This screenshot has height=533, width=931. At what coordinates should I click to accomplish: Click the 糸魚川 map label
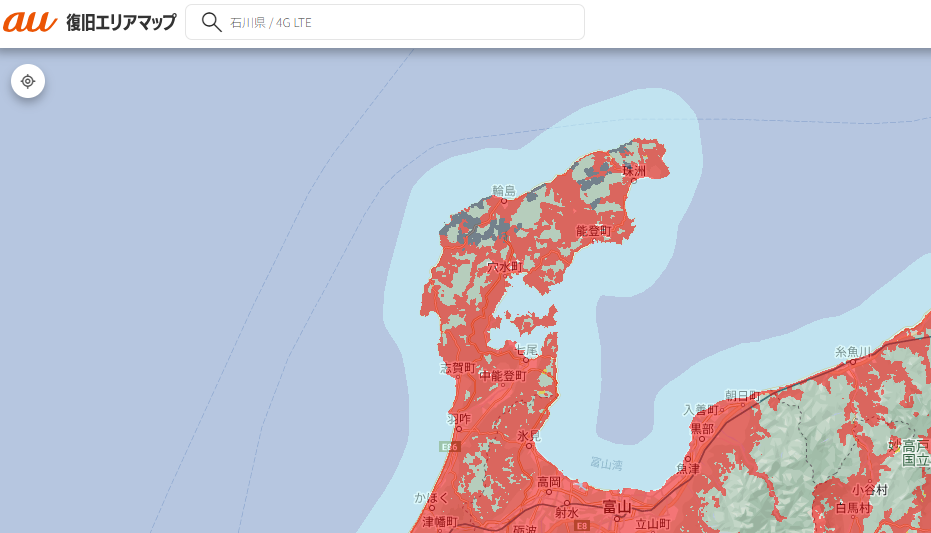click(x=853, y=352)
